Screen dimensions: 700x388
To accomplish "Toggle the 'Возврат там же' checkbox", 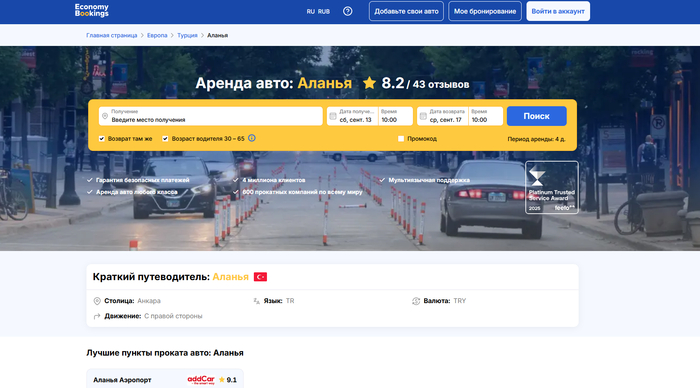I will click(x=102, y=139).
